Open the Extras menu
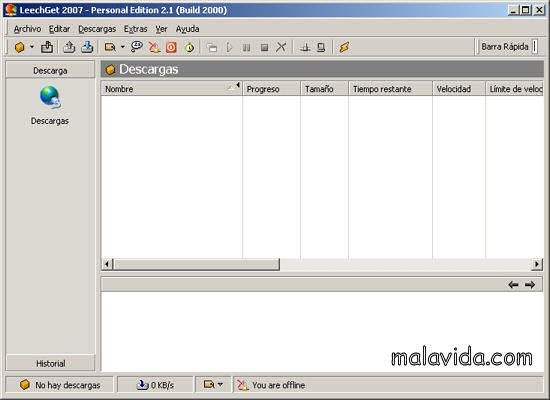 pos(135,29)
